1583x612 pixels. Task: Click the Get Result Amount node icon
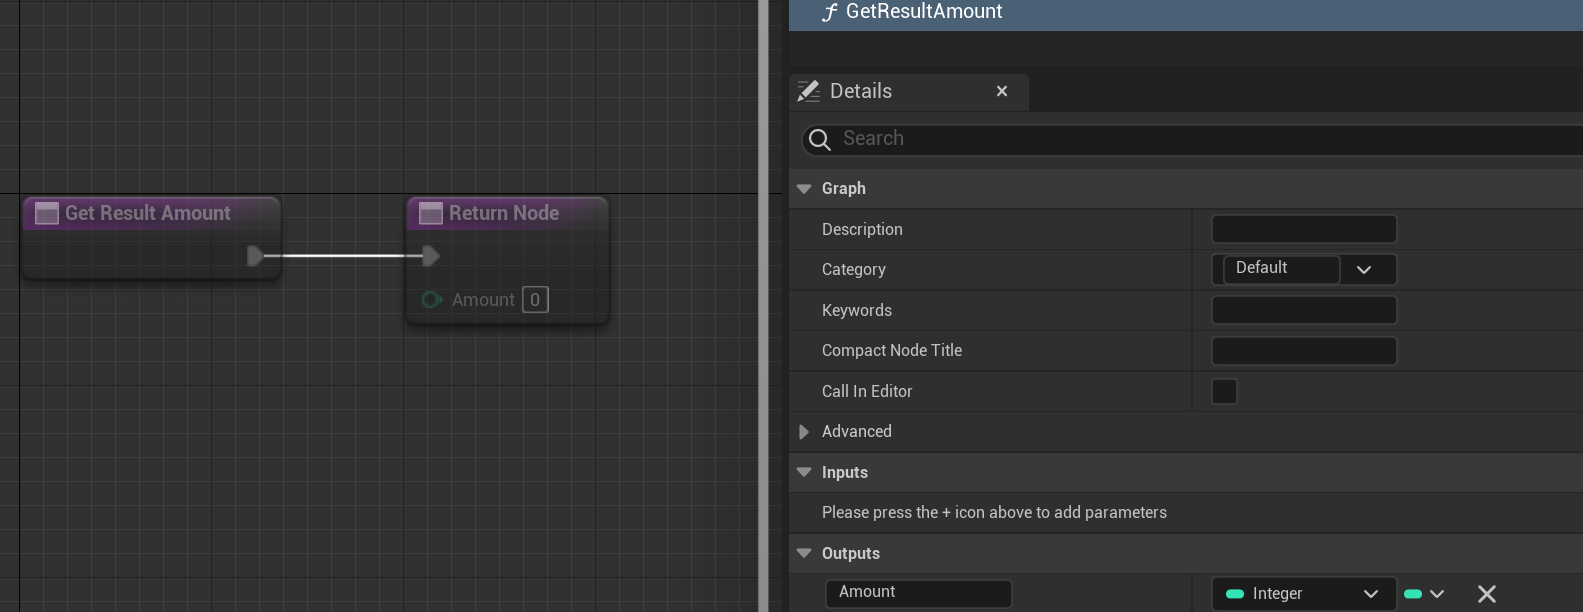(x=47, y=214)
